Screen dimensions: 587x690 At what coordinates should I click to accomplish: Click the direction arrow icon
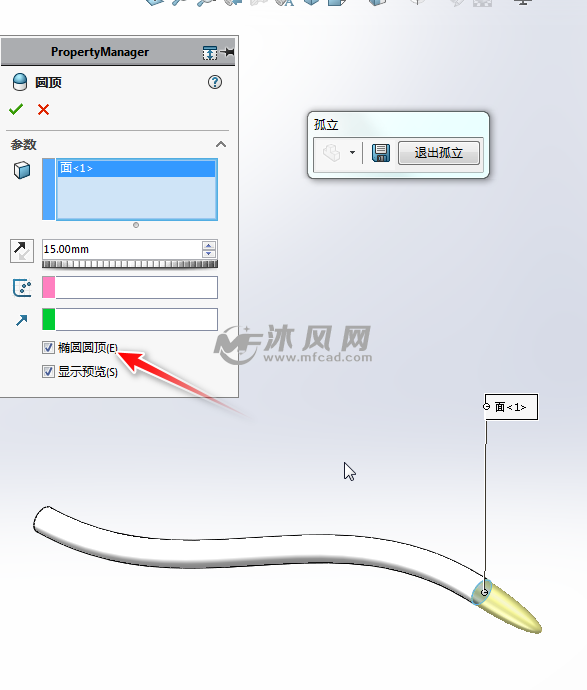click(x=22, y=320)
